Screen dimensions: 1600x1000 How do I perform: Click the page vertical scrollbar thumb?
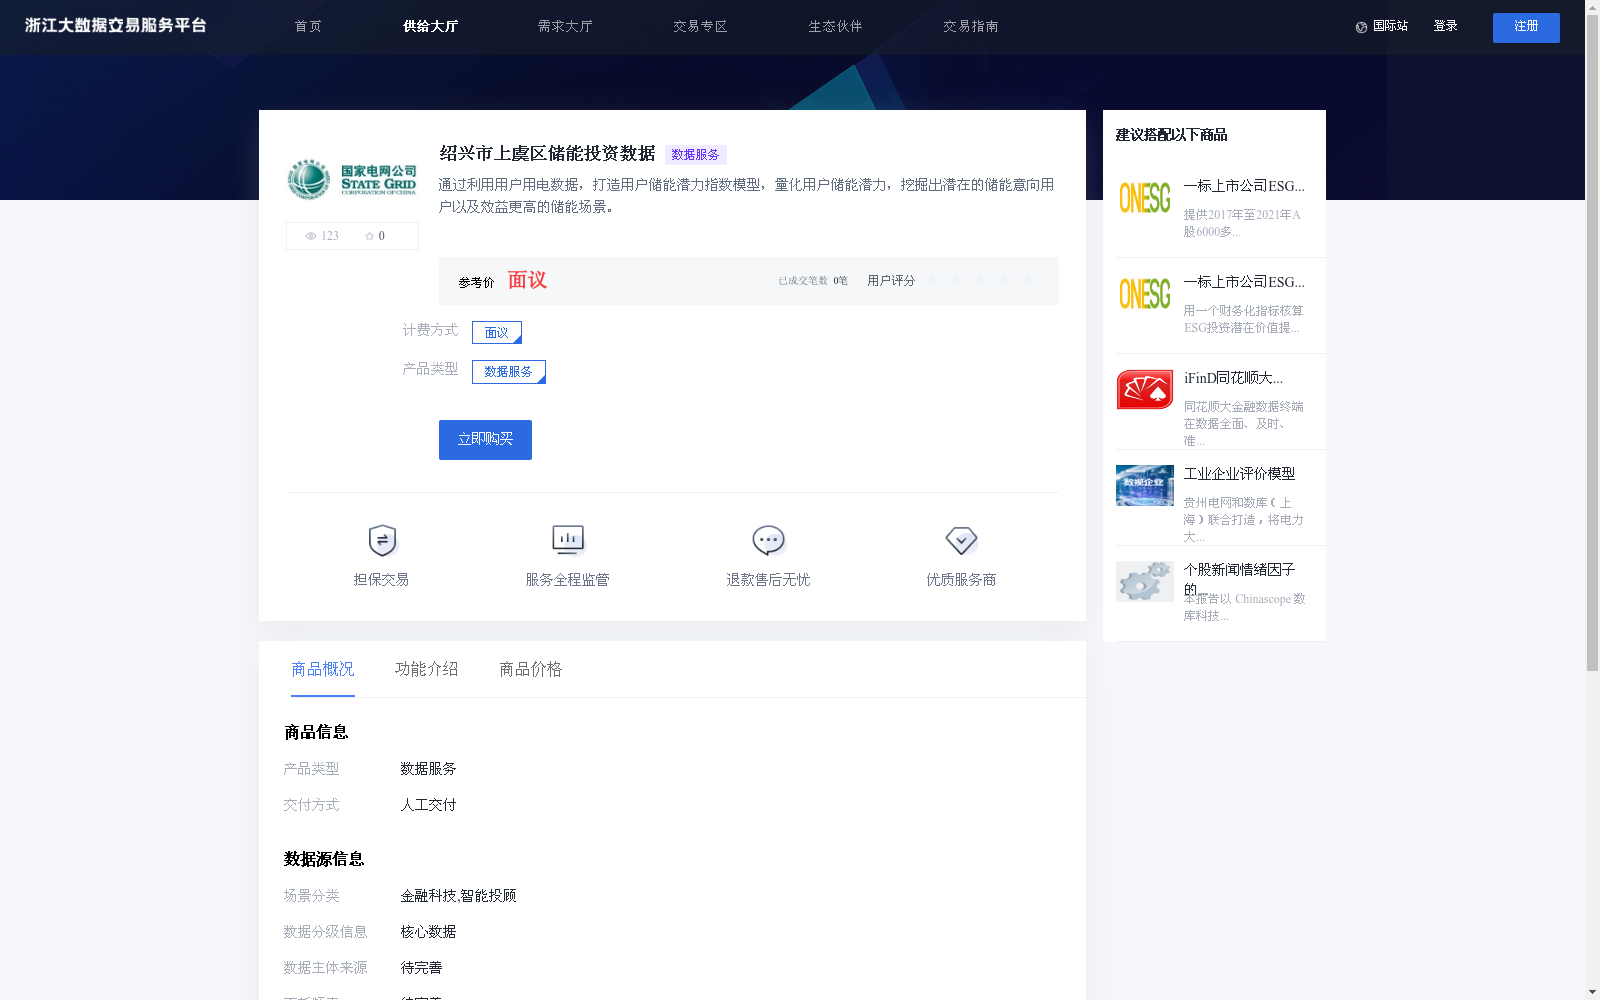click(x=1592, y=342)
